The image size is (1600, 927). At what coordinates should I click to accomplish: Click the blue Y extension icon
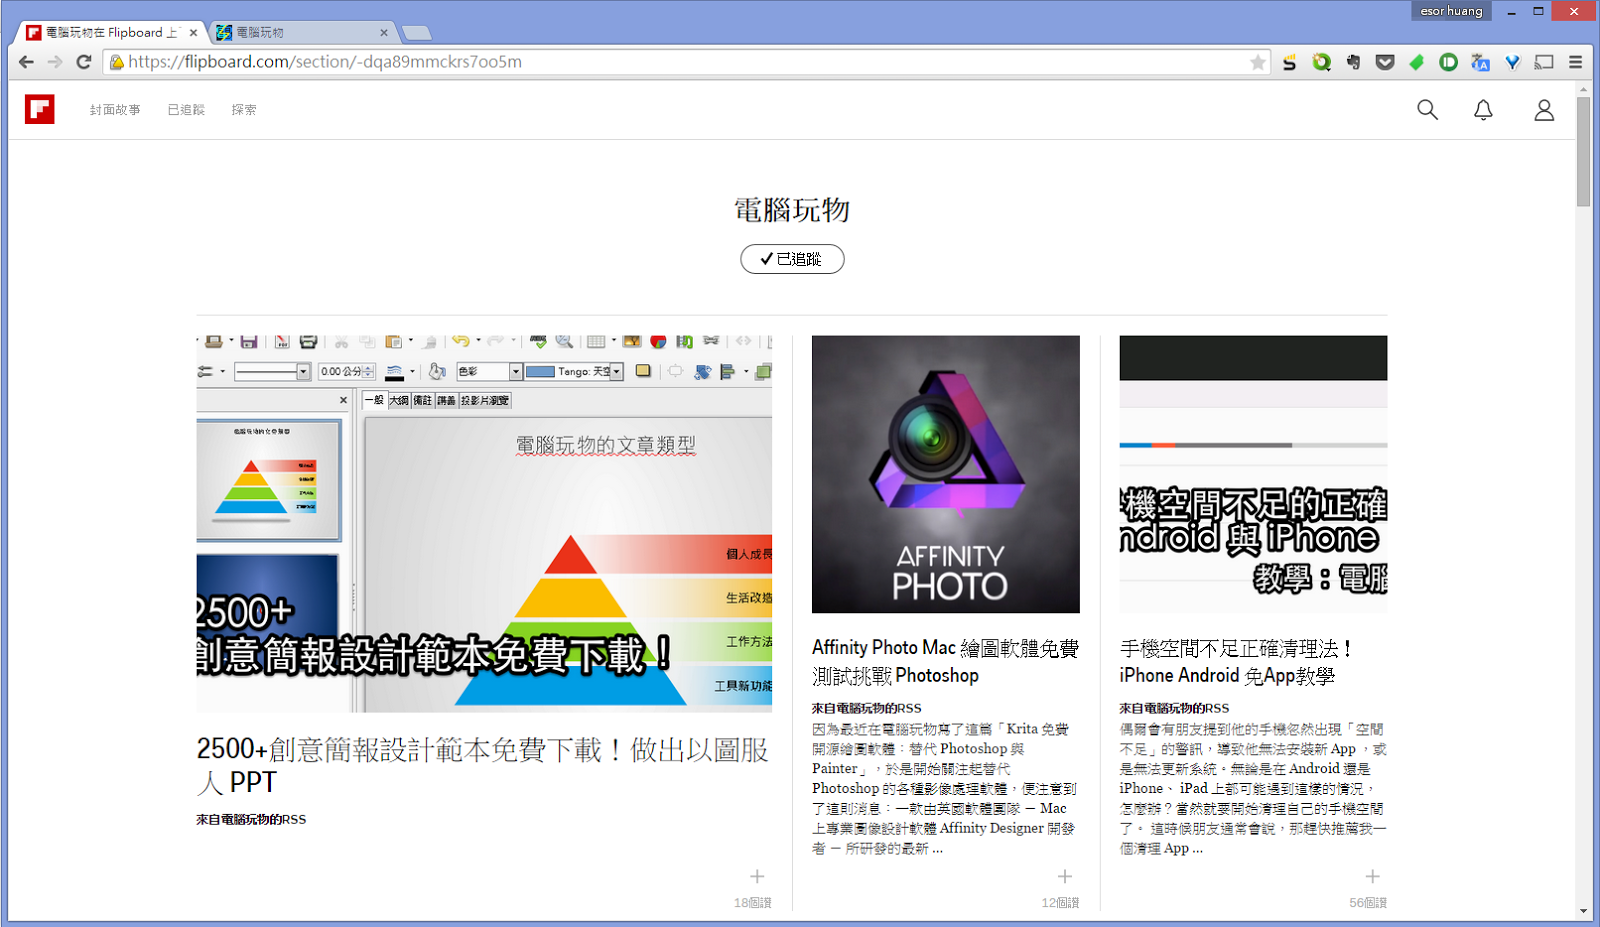[1512, 62]
